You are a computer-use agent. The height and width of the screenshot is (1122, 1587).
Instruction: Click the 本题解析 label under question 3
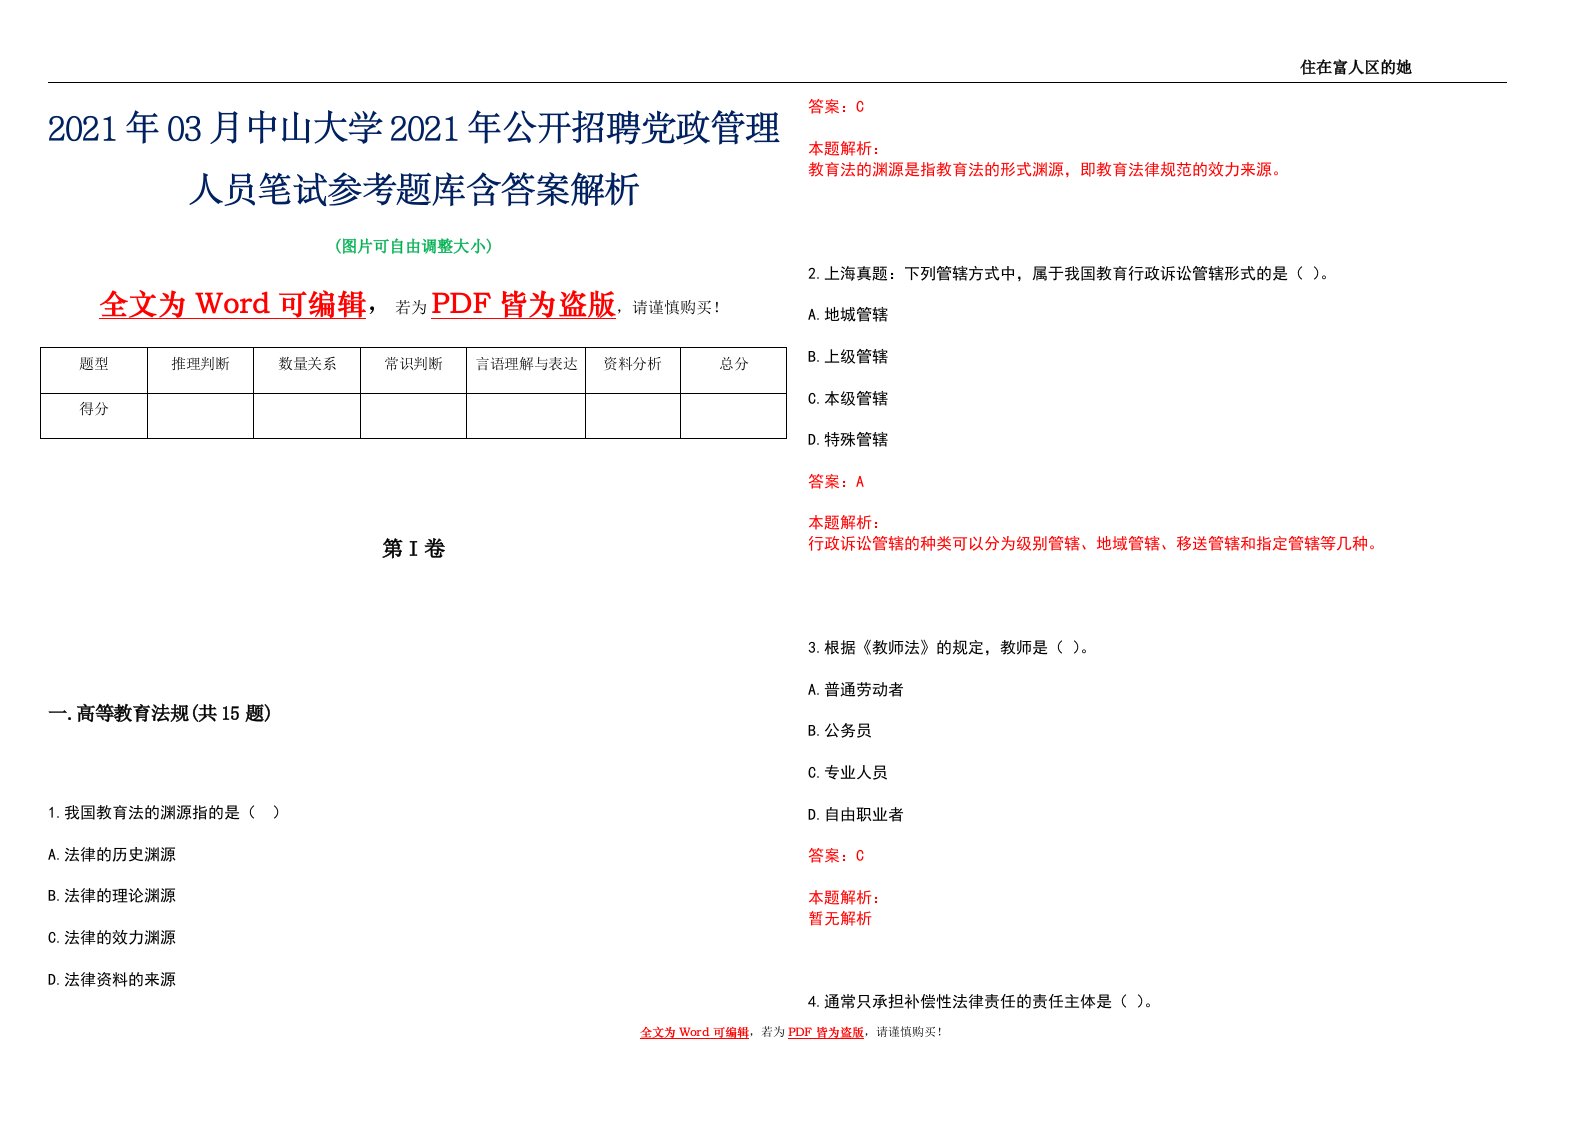844,898
